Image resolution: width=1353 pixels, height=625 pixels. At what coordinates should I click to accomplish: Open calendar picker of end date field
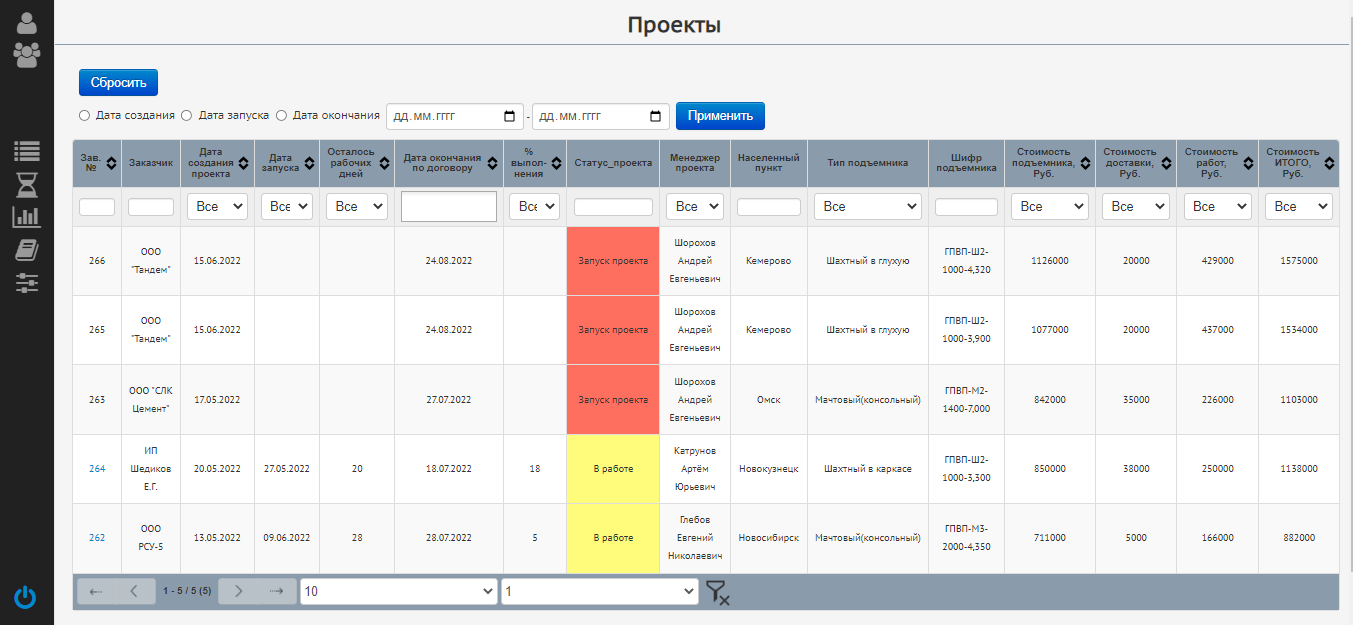[656, 116]
